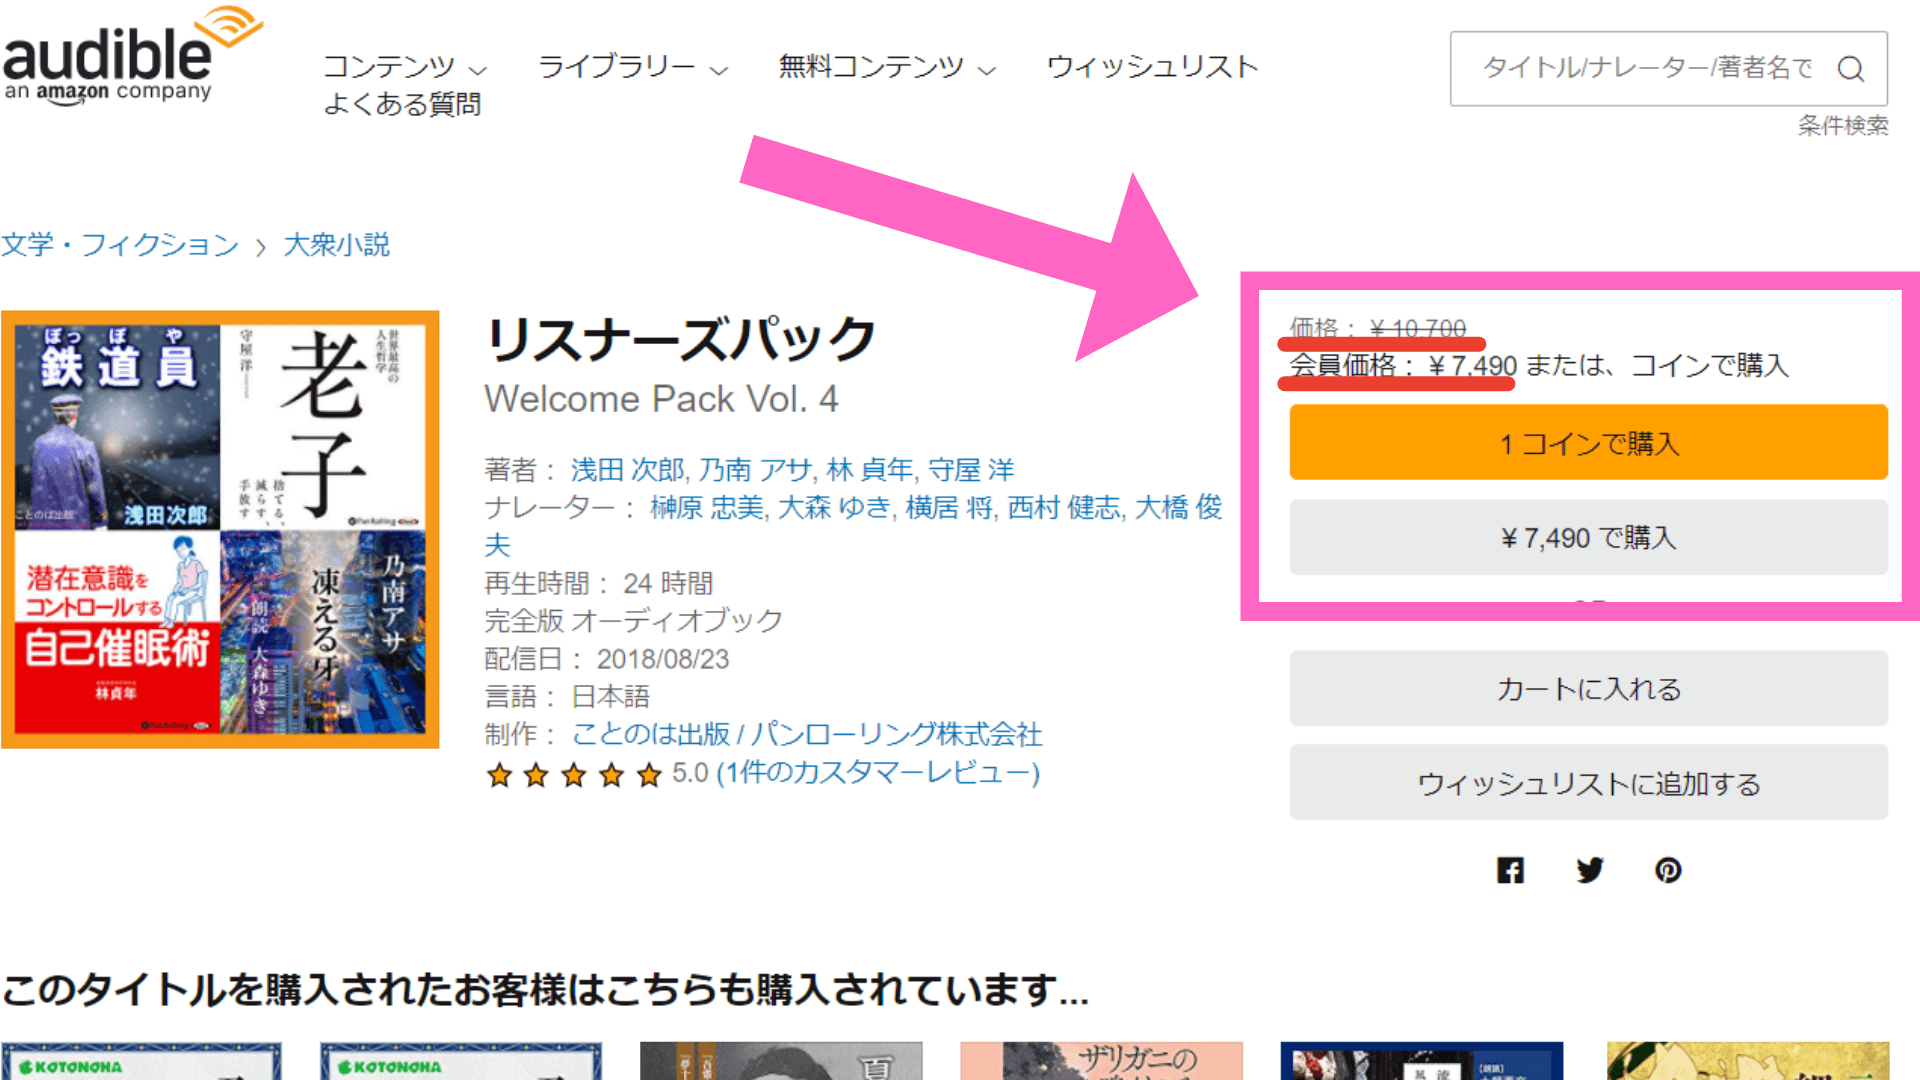1920x1080 pixels.
Task: Open author 浅田 次郎 link
Action: pos(627,470)
